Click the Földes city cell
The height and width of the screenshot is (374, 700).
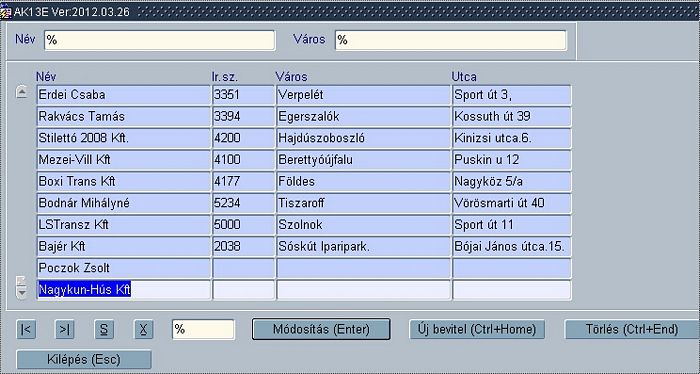point(363,182)
